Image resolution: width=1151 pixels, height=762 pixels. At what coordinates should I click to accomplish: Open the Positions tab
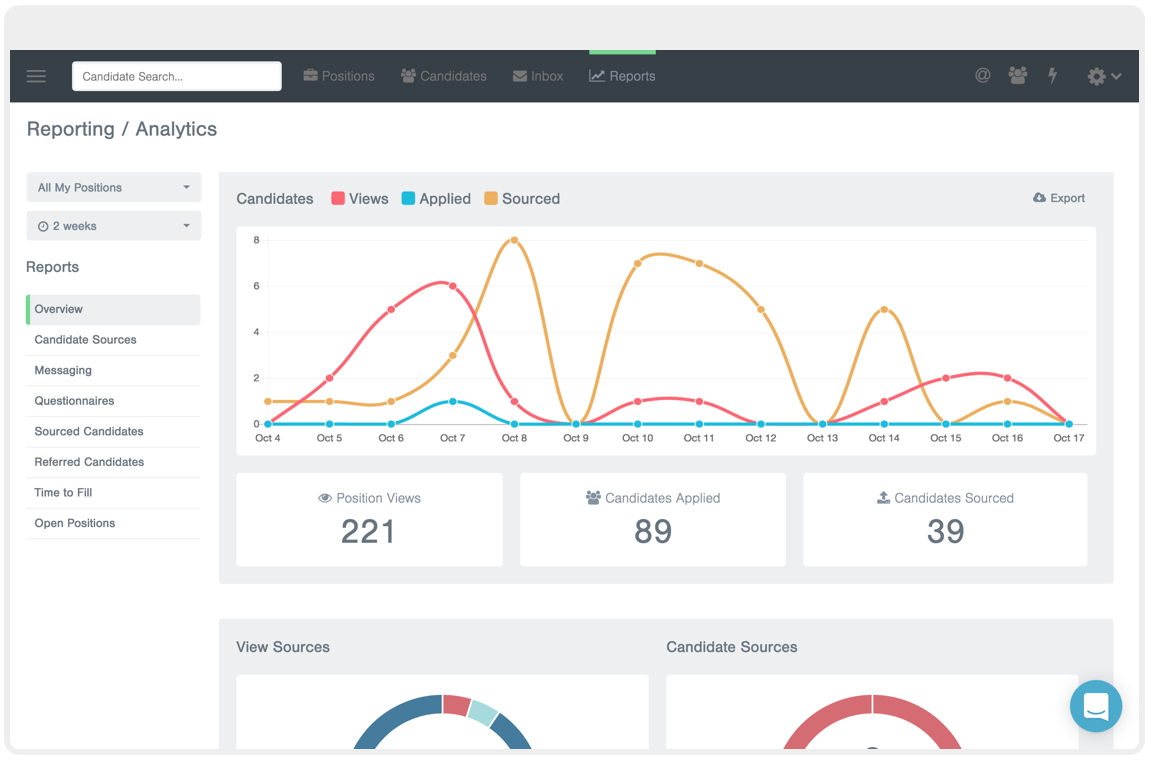coord(339,76)
